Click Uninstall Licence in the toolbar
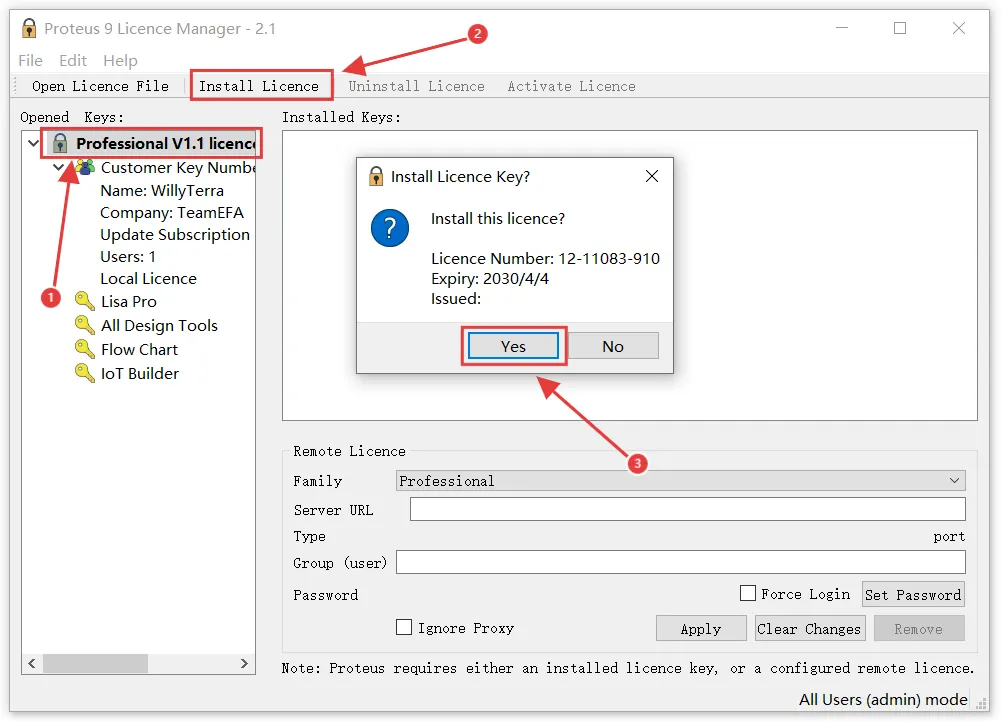 coord(417,86)
